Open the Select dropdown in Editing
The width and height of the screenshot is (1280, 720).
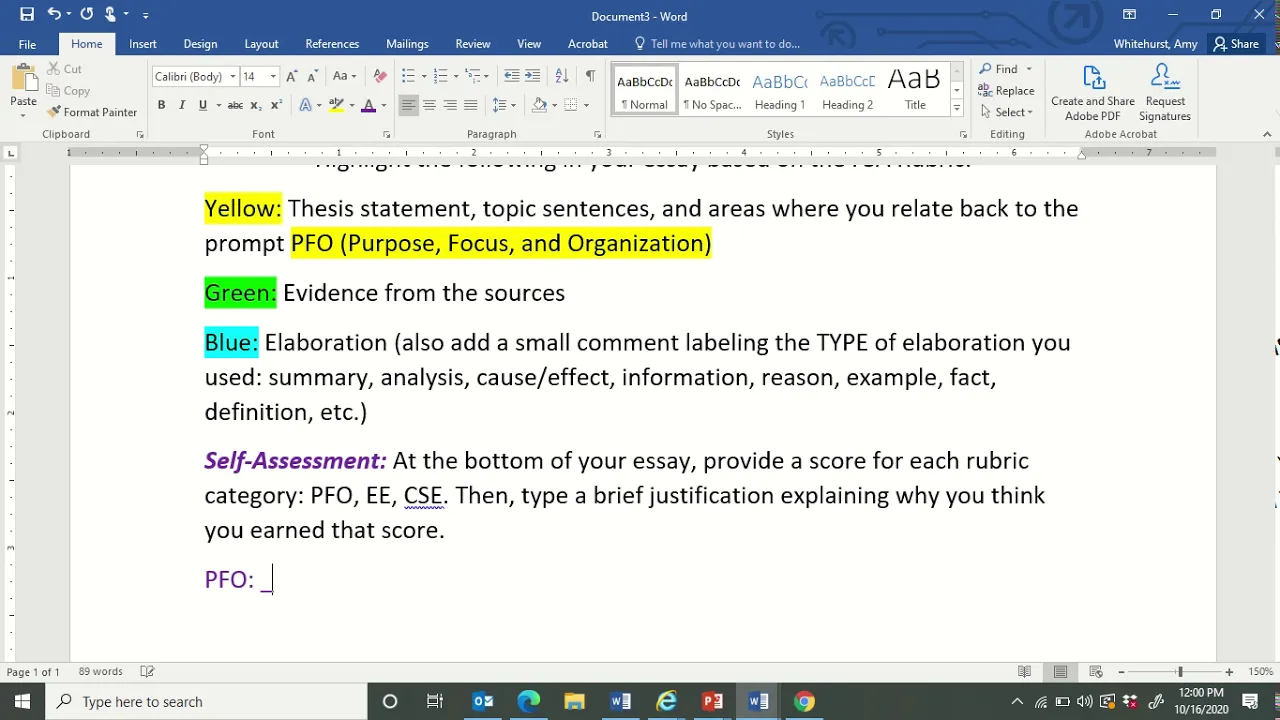(1007, 112)
